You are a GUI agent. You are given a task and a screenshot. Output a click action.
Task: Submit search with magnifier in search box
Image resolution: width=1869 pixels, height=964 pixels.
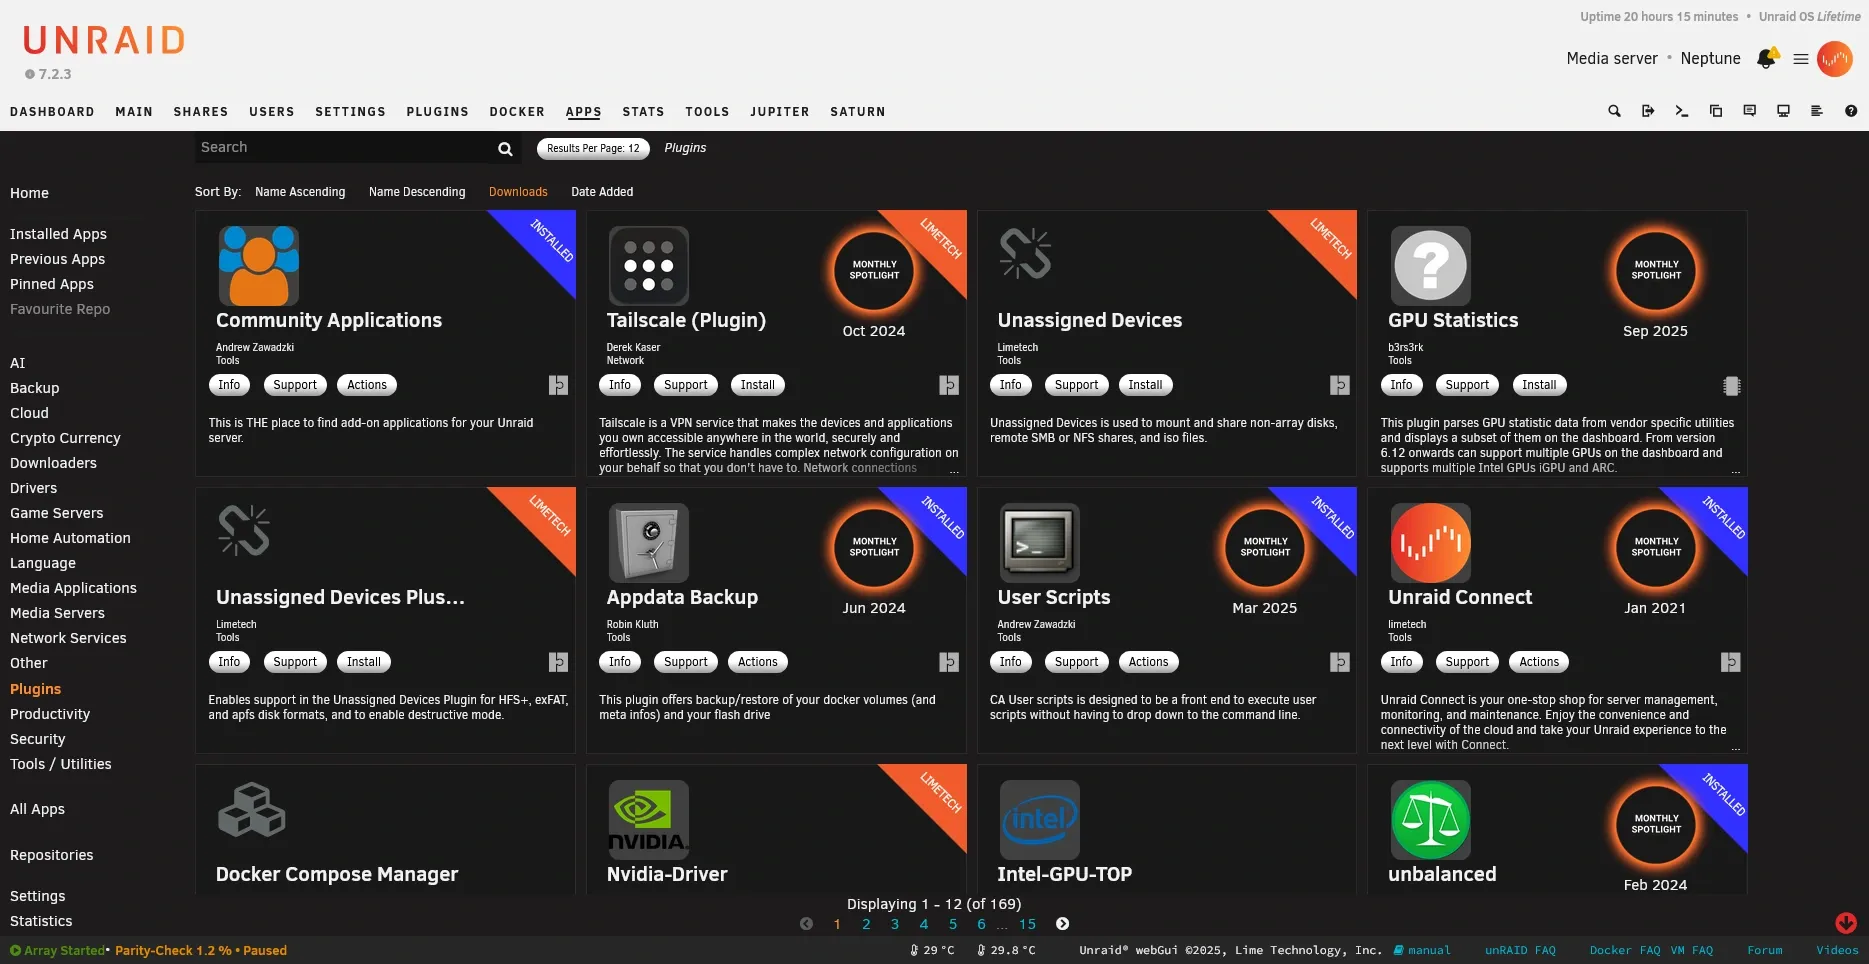[x=505, y=149]
